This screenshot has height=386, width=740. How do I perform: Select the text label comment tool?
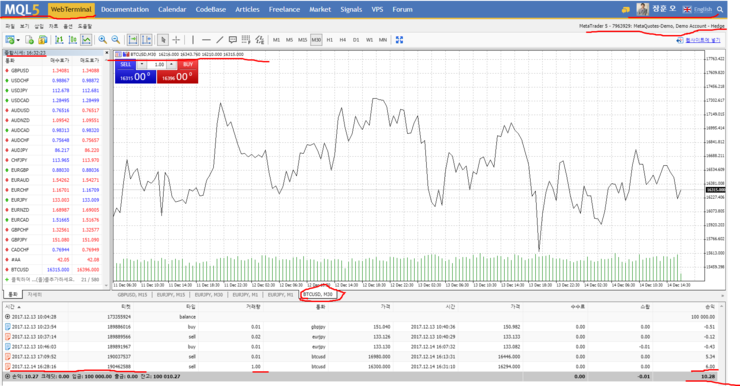pos(233,40)
